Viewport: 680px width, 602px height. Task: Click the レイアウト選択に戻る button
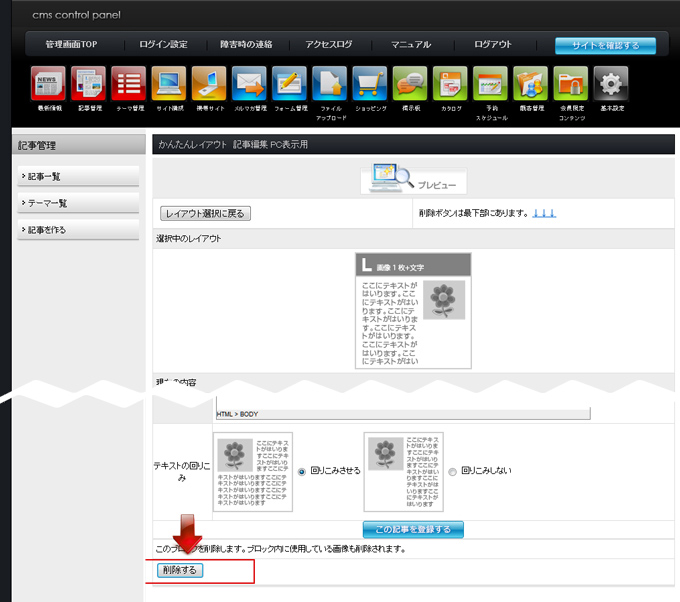pos(204,213)
